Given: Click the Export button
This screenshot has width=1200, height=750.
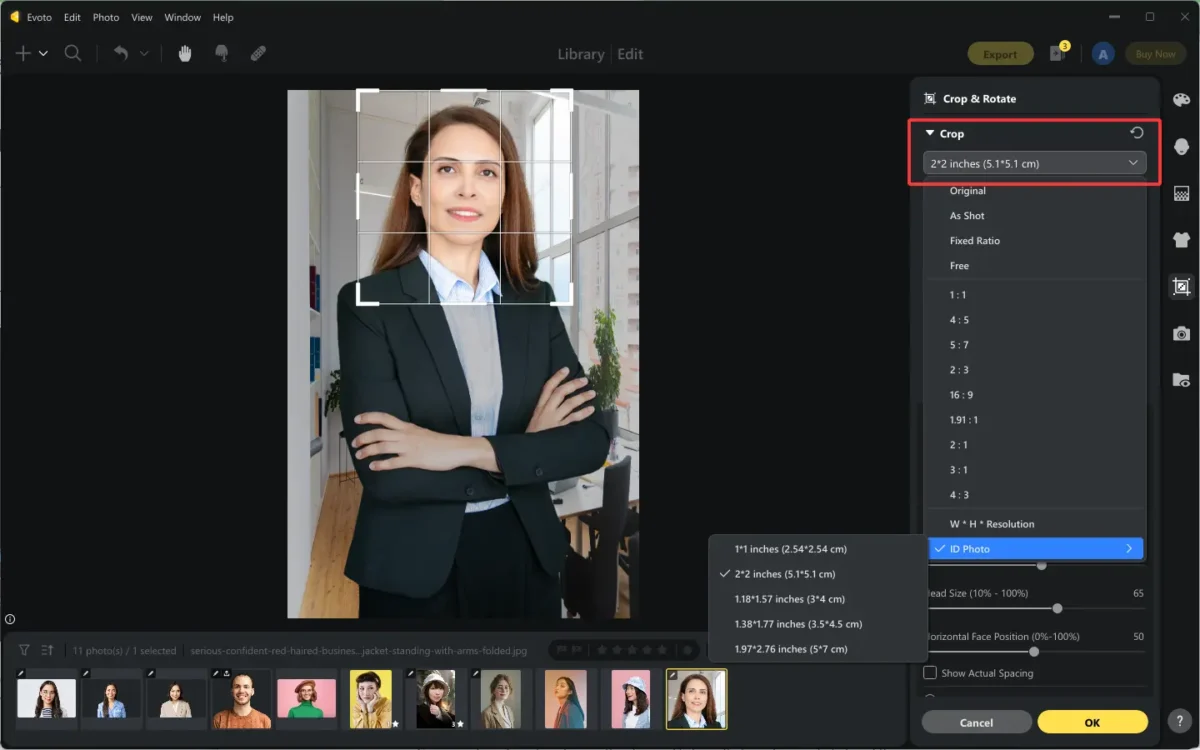Looking at the screenshot, I should pyautogui.click(x=1000, y=53).
